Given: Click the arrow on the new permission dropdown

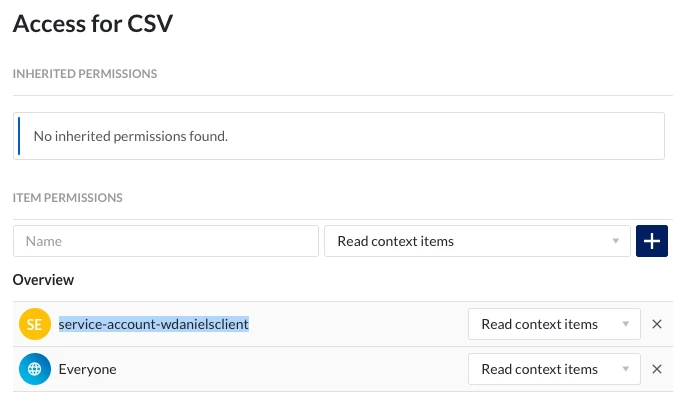Looking at the screenshot, I should pos(616,241).
